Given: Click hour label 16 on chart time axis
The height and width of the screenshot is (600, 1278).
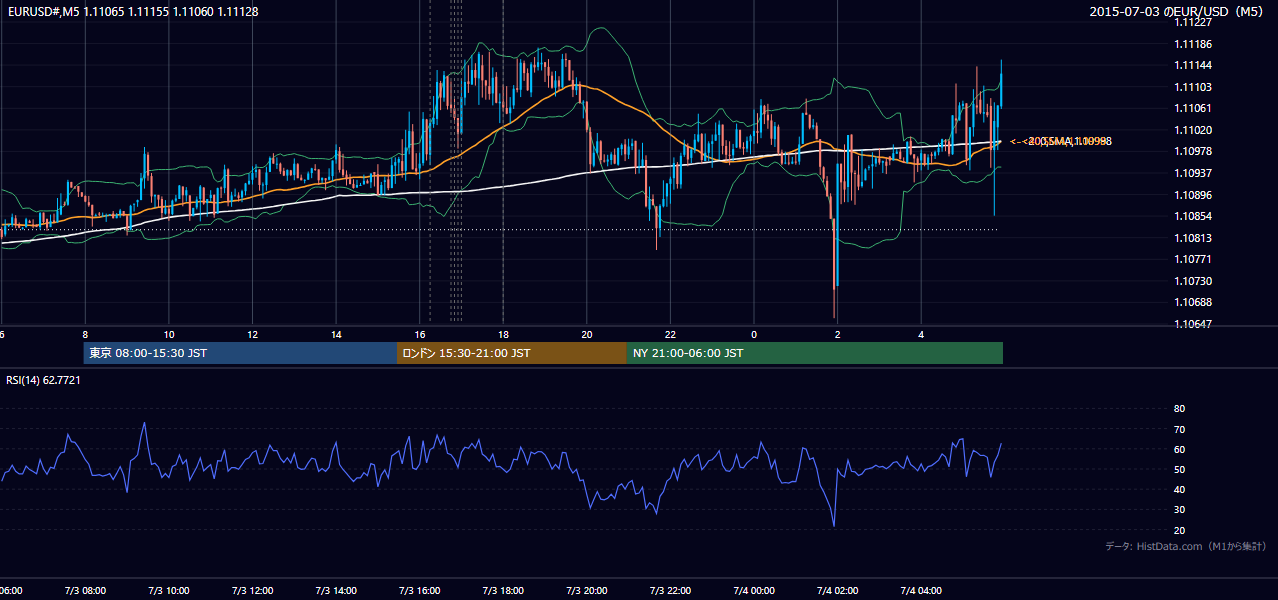Looking at the screenshot, I should click(x=420, y=335).
